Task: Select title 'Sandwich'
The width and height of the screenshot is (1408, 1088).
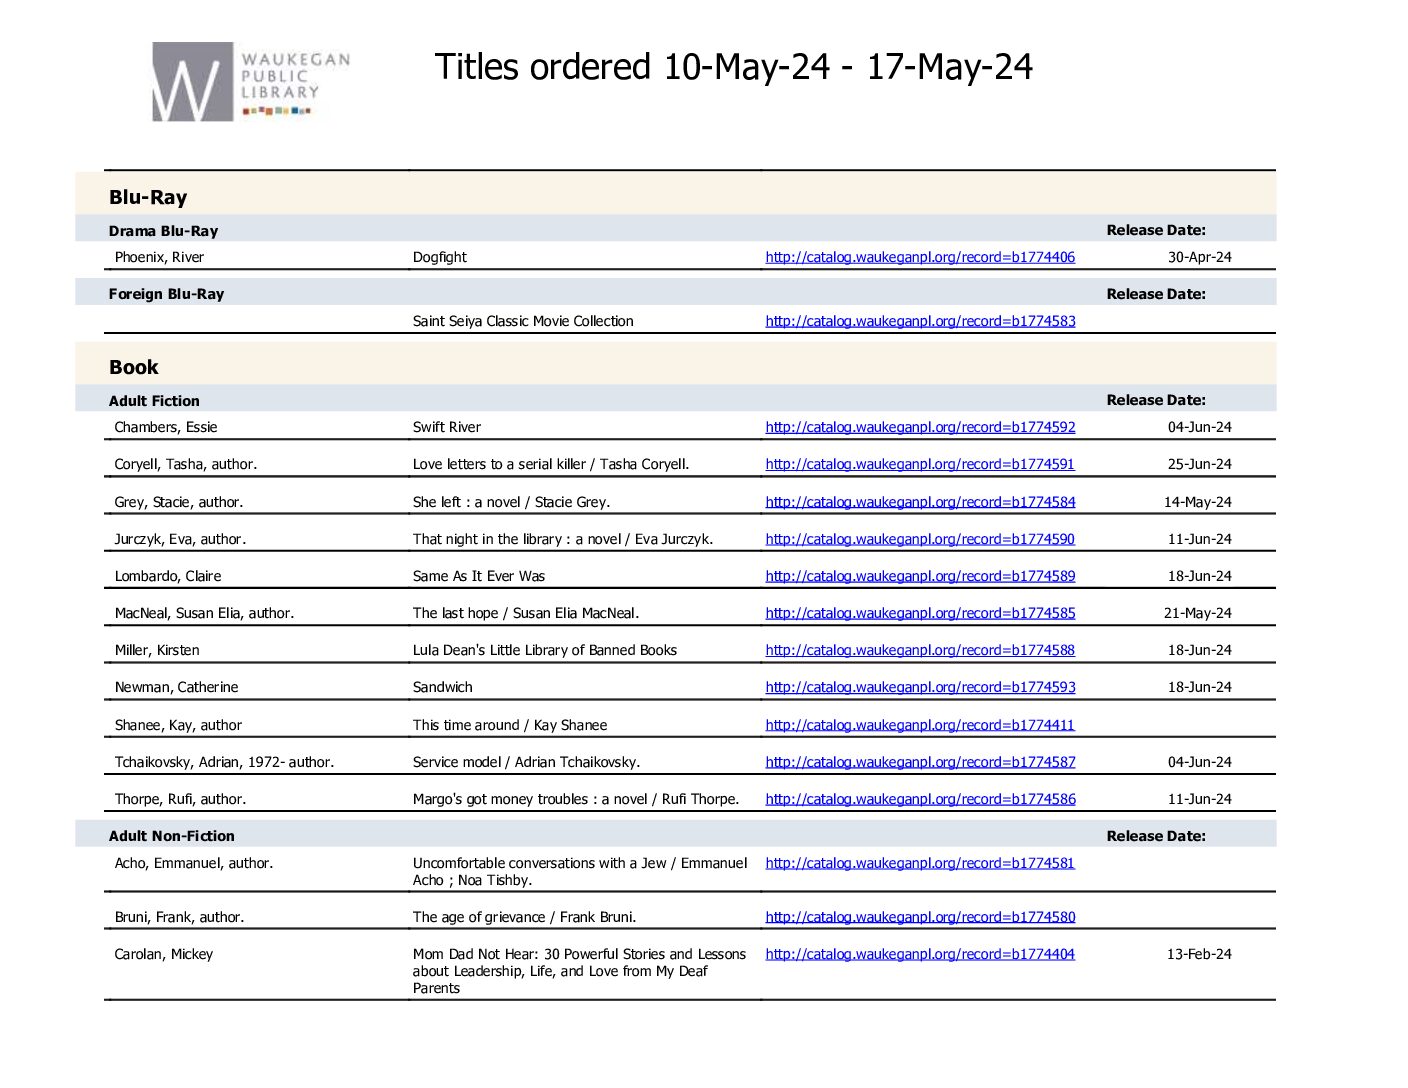Action: tap(442, 687)
